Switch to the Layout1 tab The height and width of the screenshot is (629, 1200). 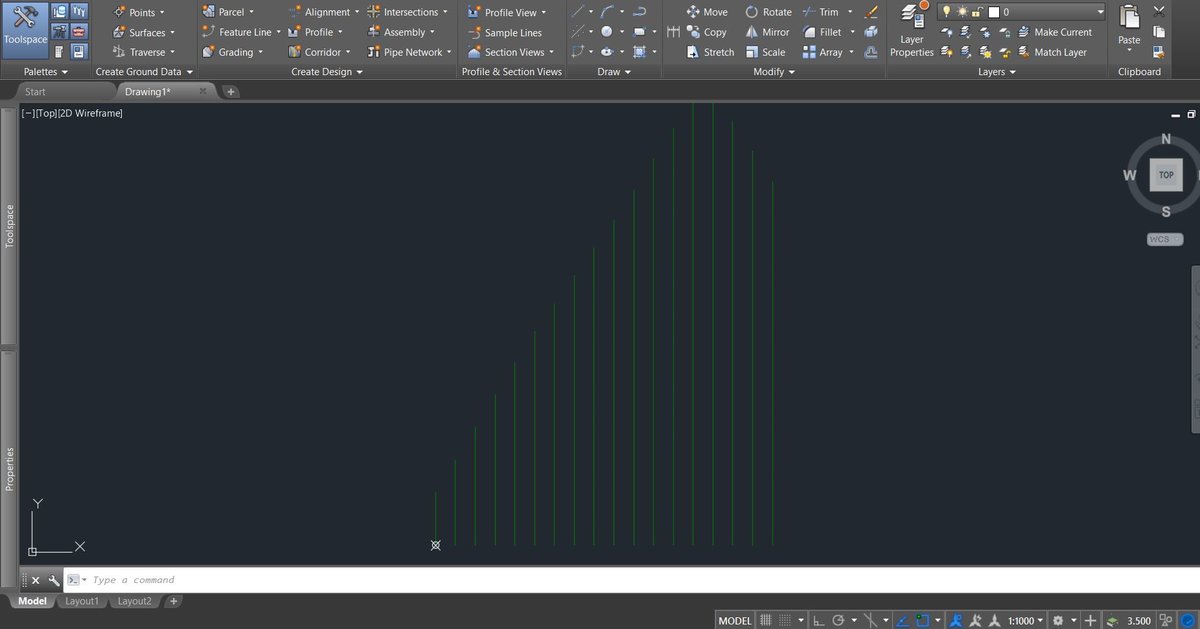(x=82, y=601)
